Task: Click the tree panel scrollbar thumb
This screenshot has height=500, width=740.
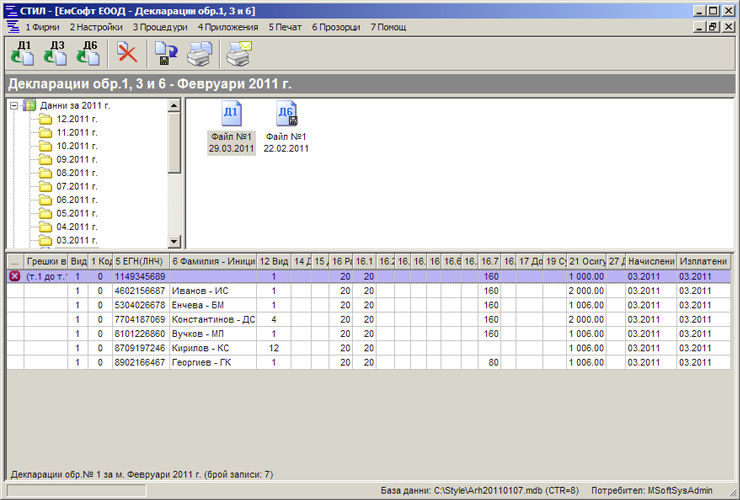Action: pos(174,143)
